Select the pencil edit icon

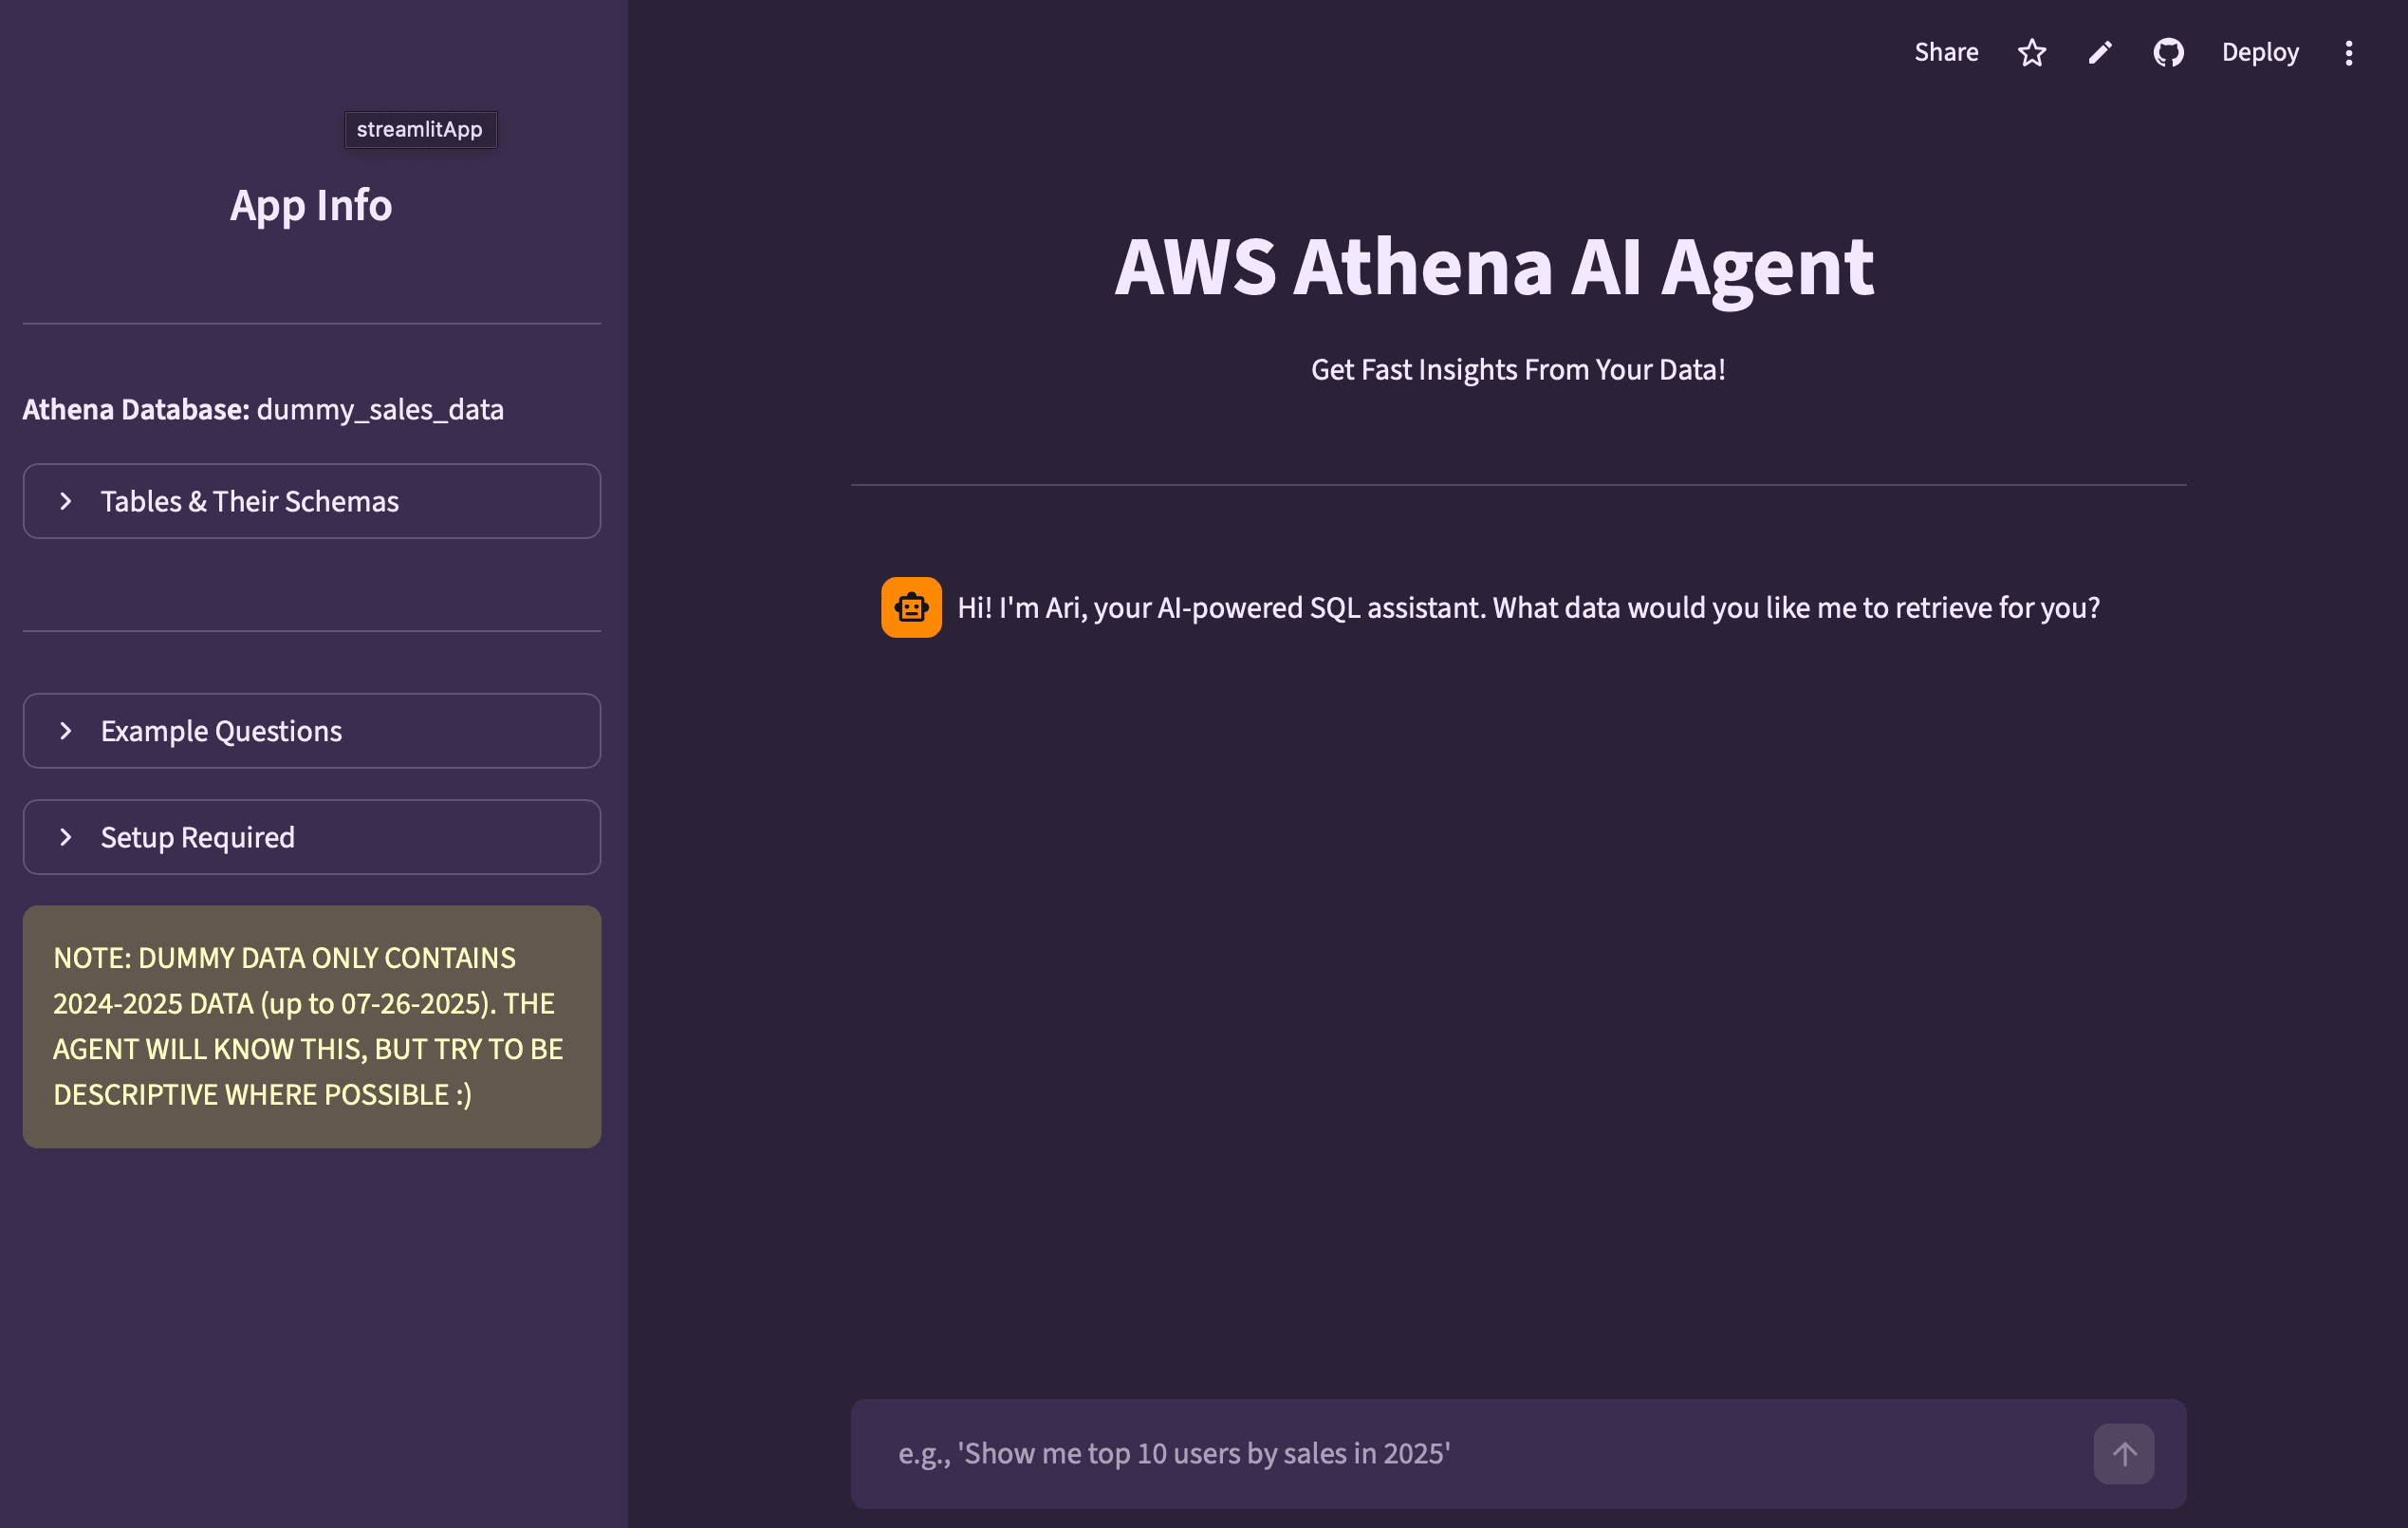coord(2100,52)
